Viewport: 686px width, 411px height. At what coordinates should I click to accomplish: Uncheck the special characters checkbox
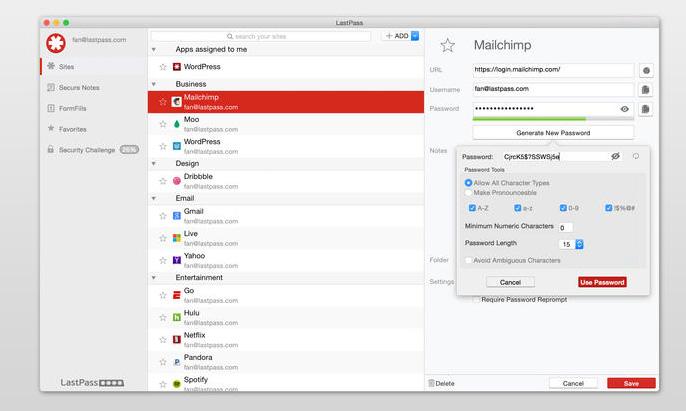tap(609, 208)
